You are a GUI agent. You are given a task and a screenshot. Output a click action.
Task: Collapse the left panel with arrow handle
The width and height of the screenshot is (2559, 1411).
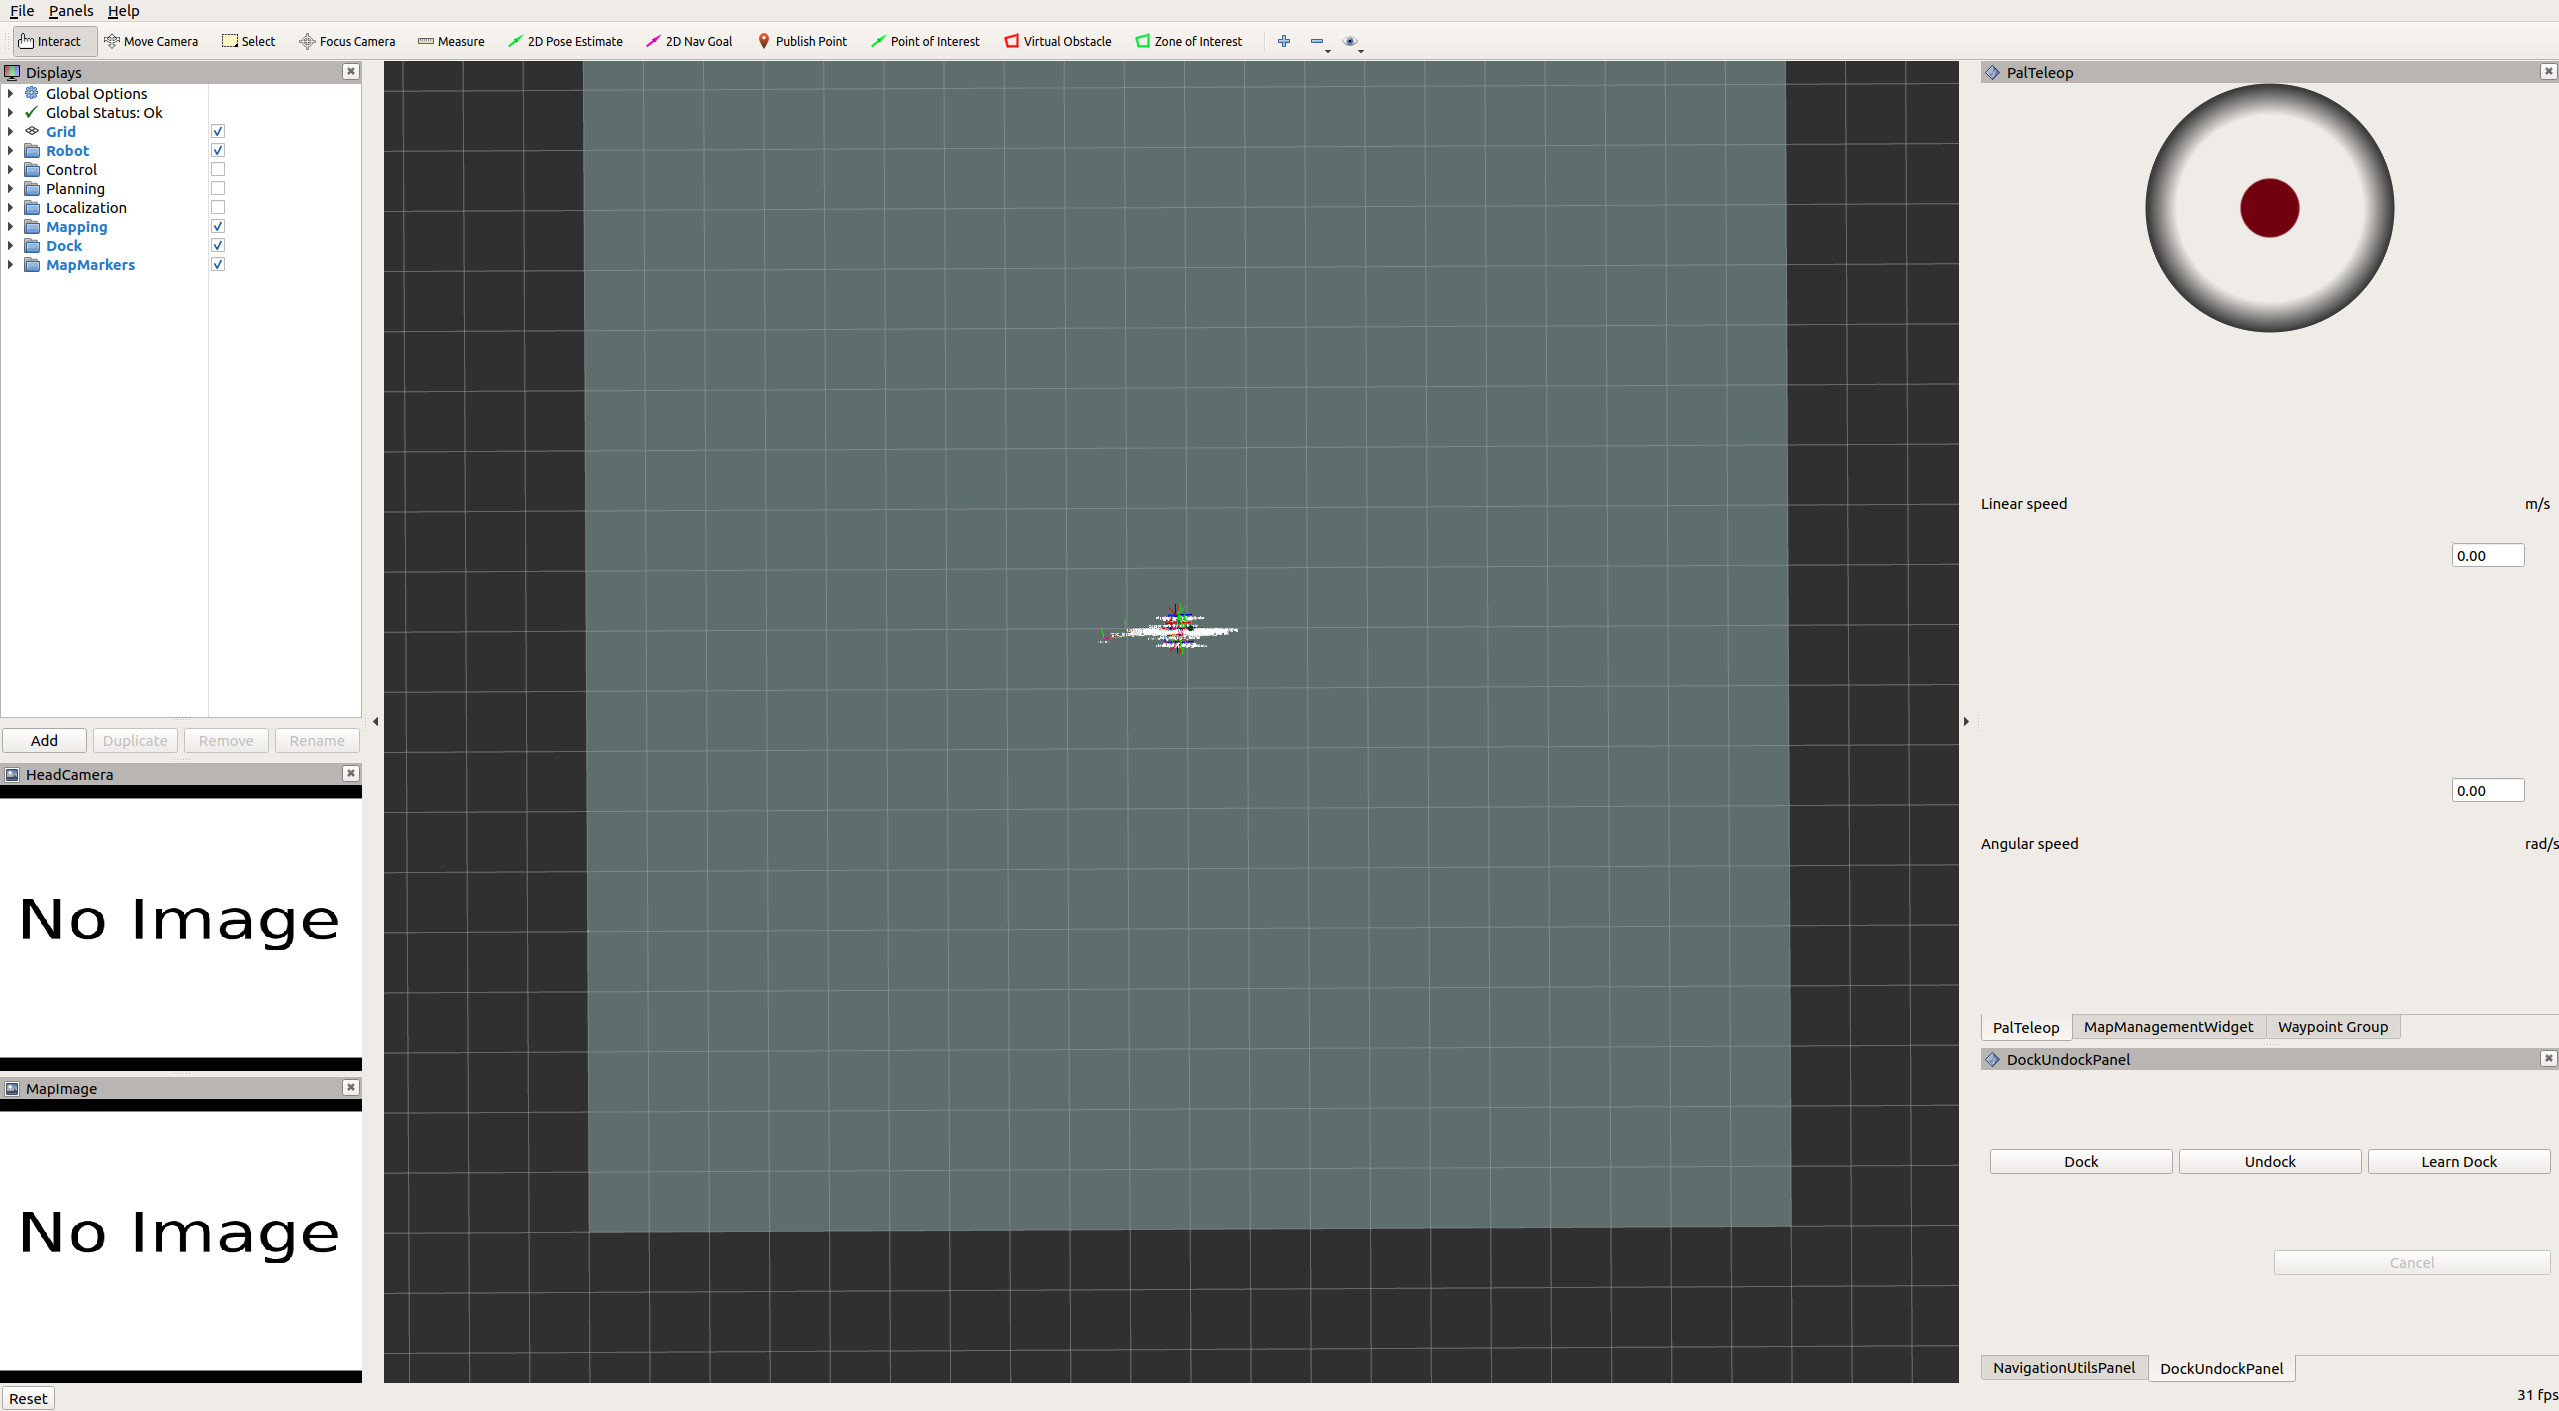coord(375,721)
